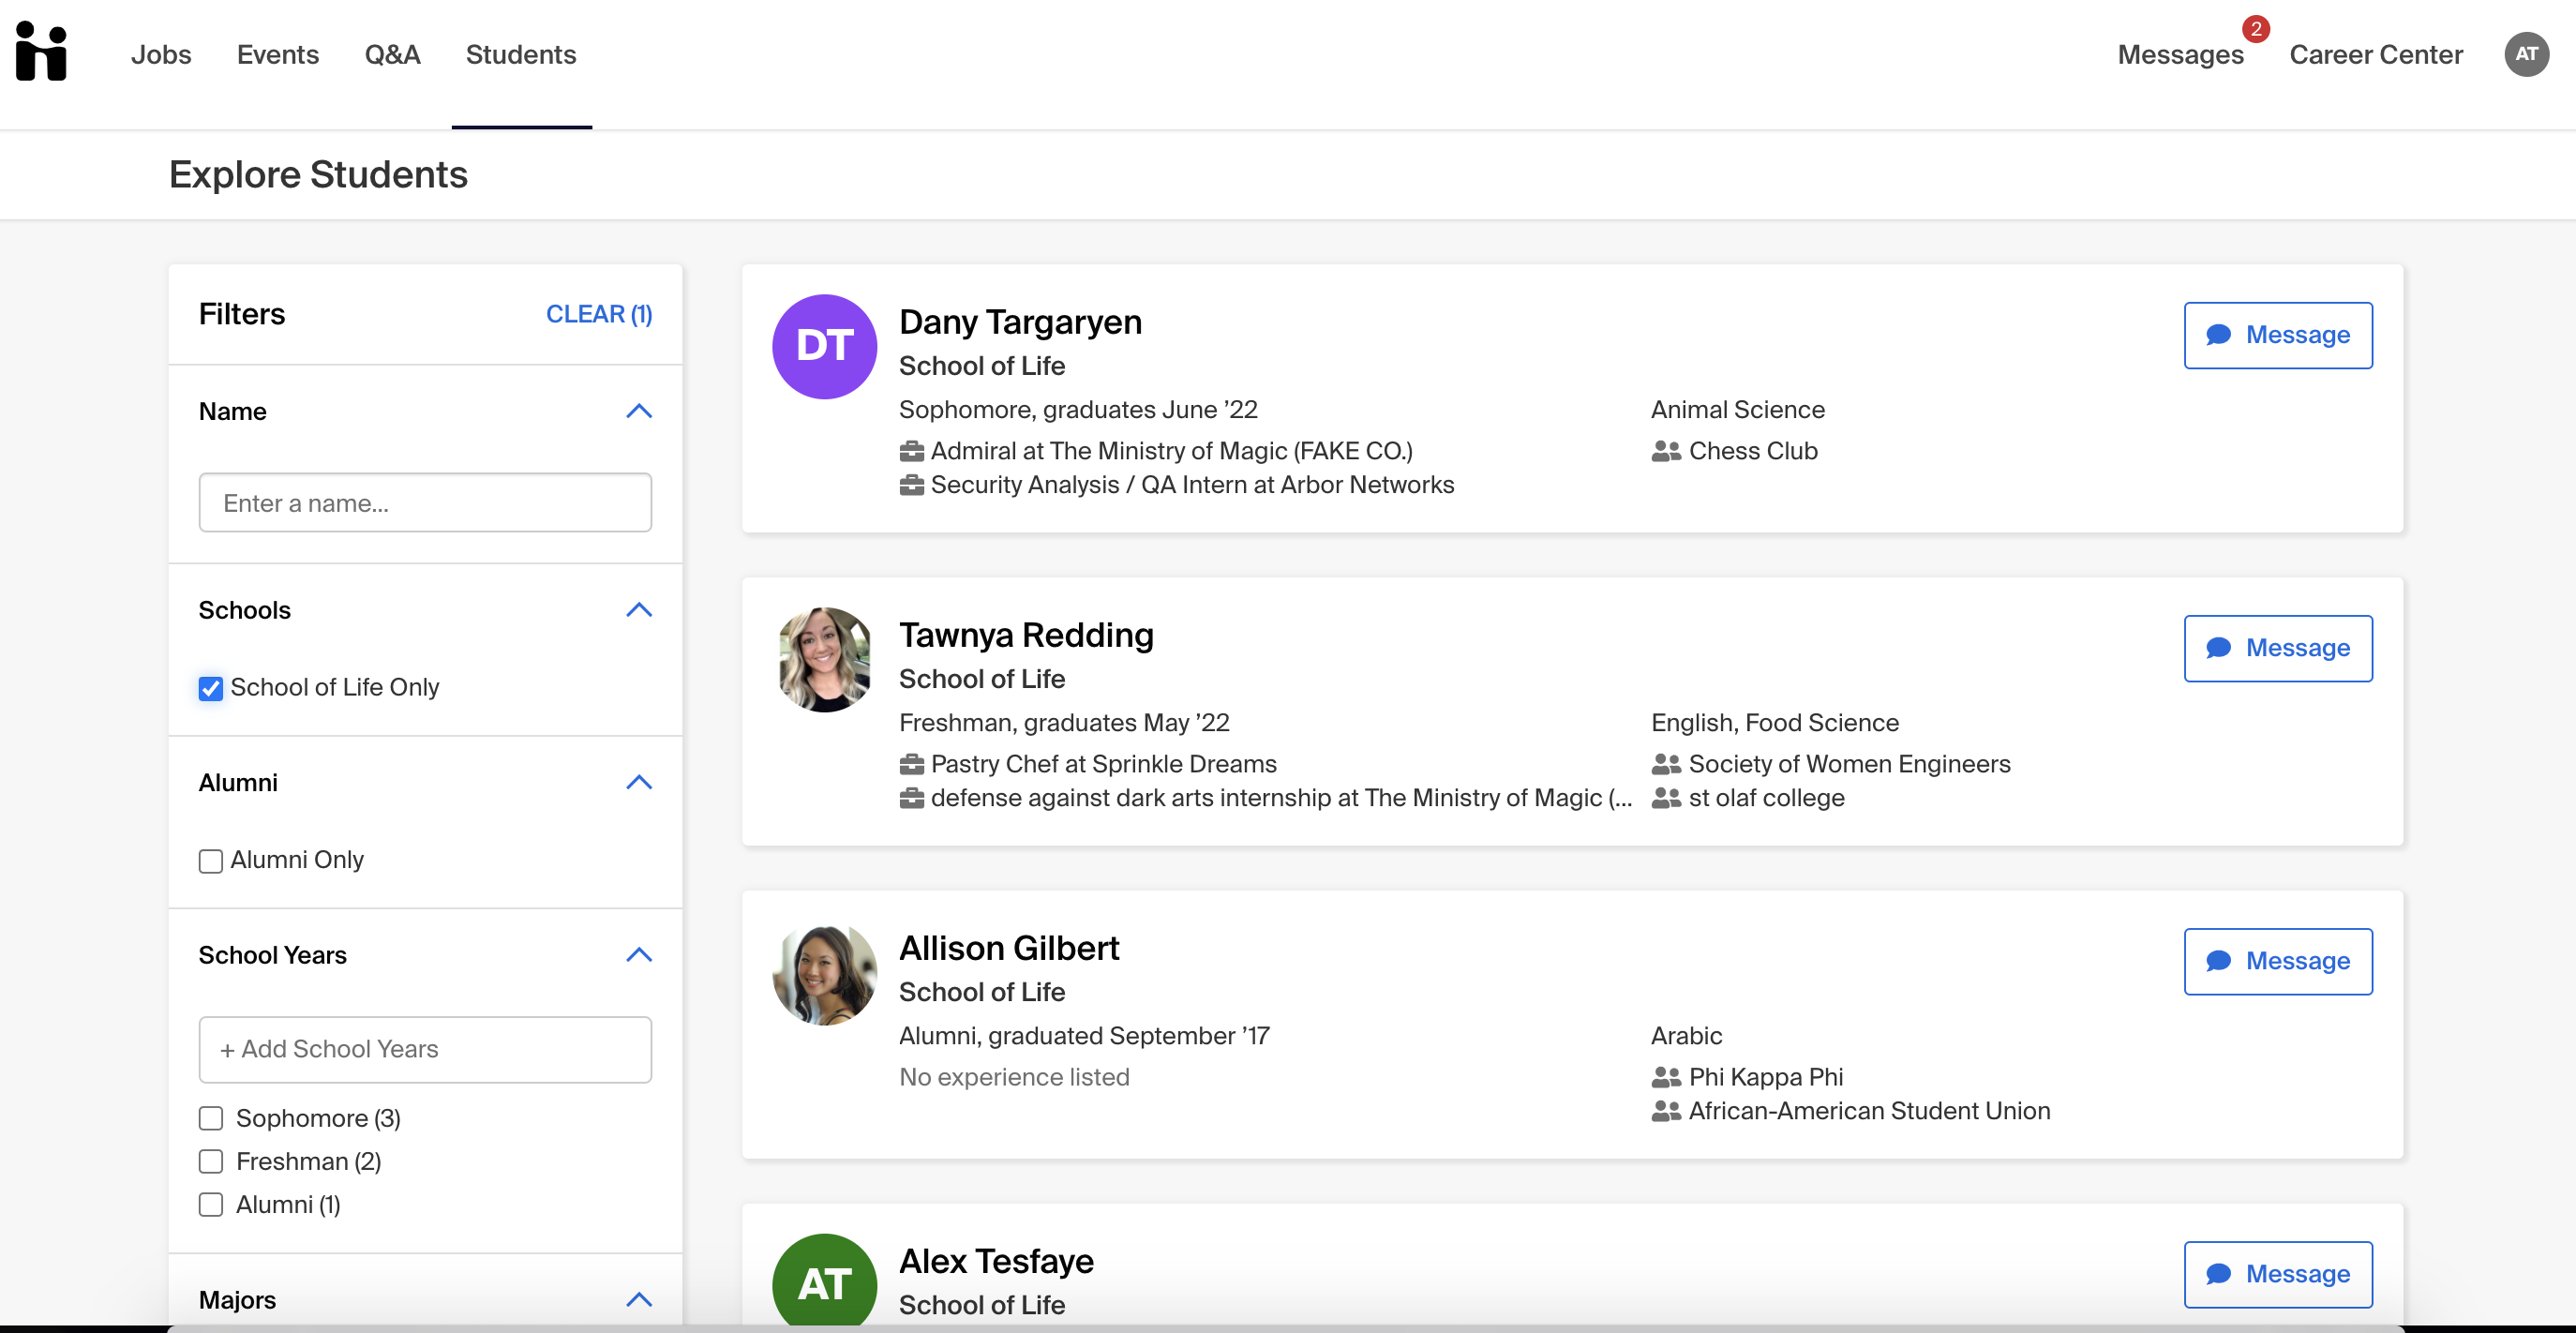
Task: Check the Sophomore (3) filter
Action: click(210, 1118)
